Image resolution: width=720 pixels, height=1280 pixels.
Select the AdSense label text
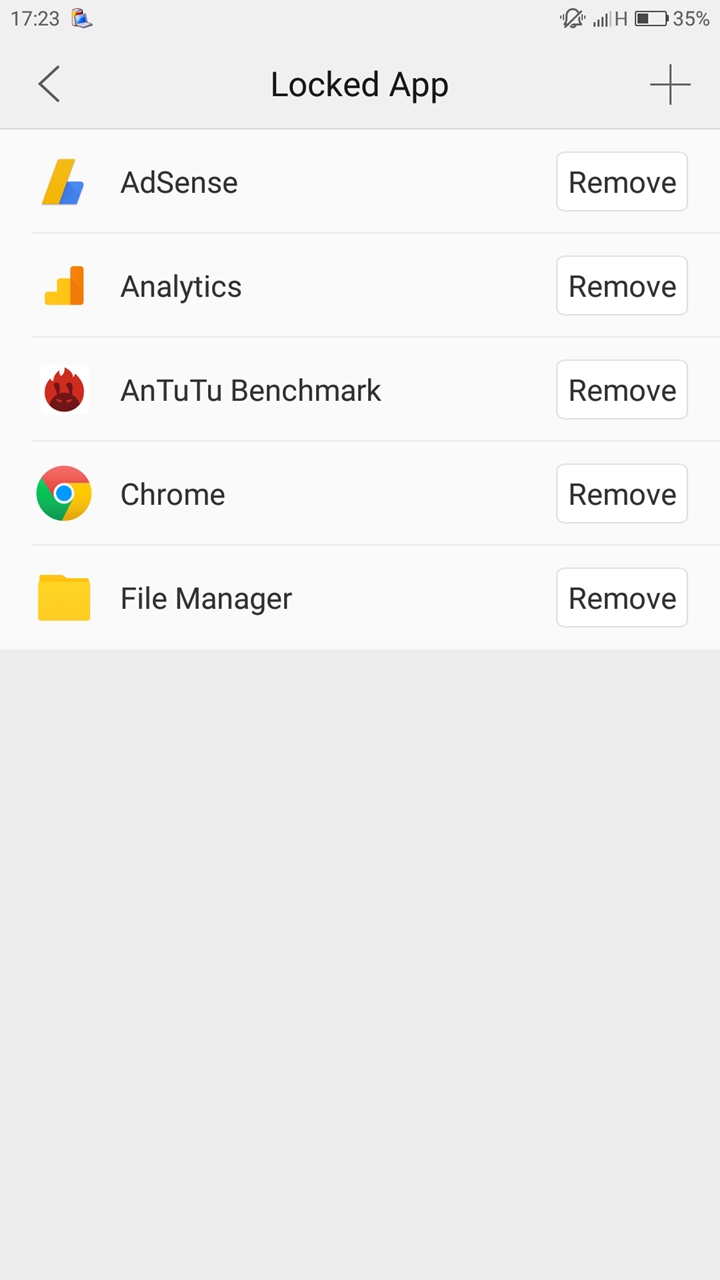179,183
